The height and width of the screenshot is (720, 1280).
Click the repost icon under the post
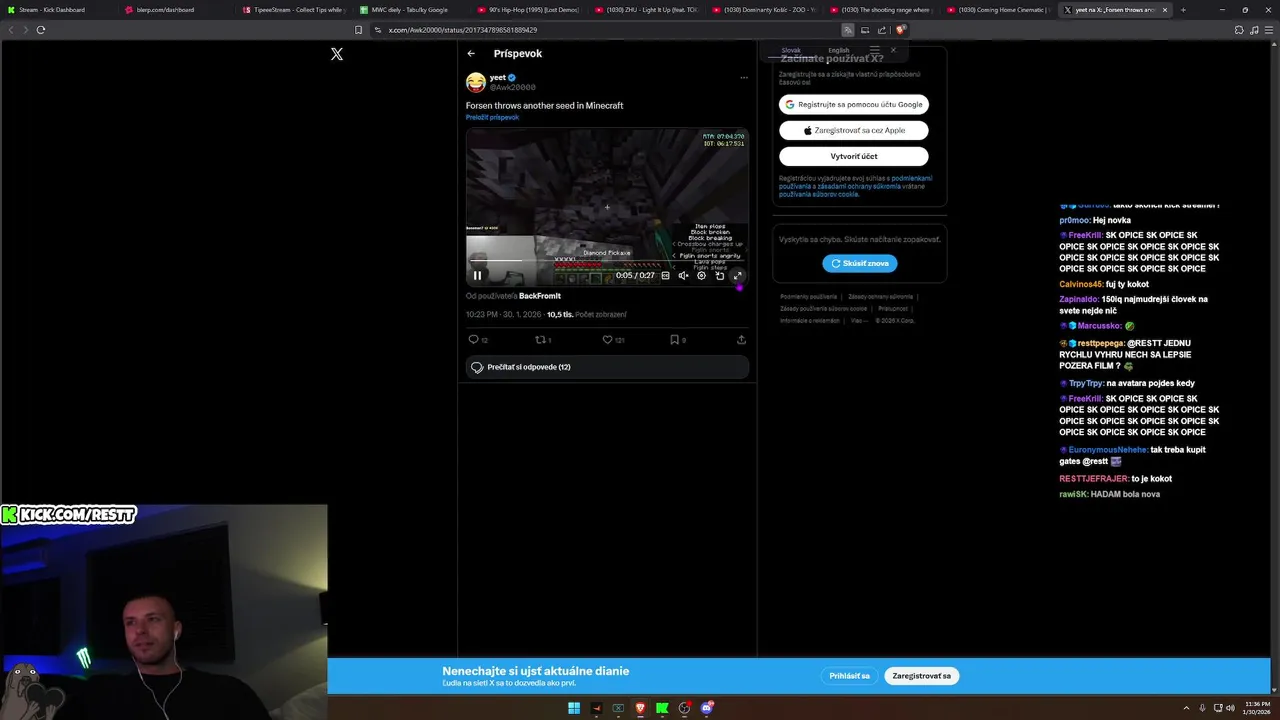[x=543, y=340]
